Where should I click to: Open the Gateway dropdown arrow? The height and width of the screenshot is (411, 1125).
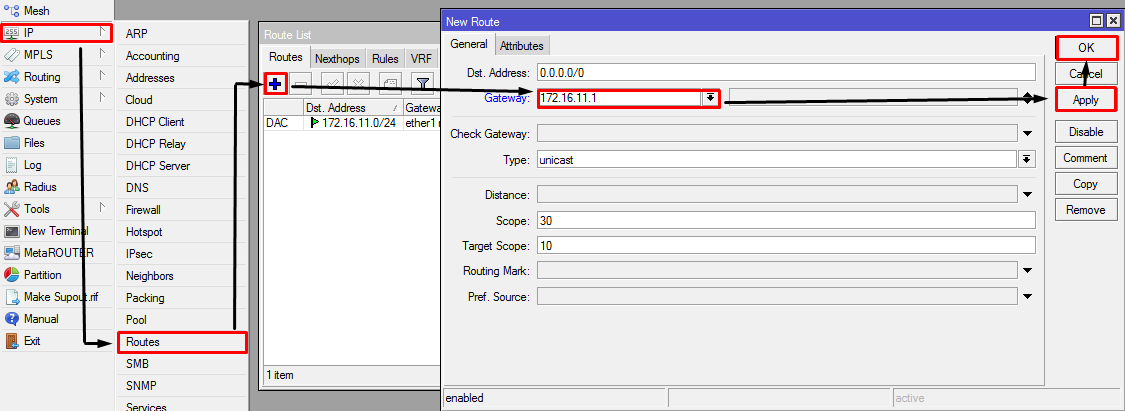[710, 98]
